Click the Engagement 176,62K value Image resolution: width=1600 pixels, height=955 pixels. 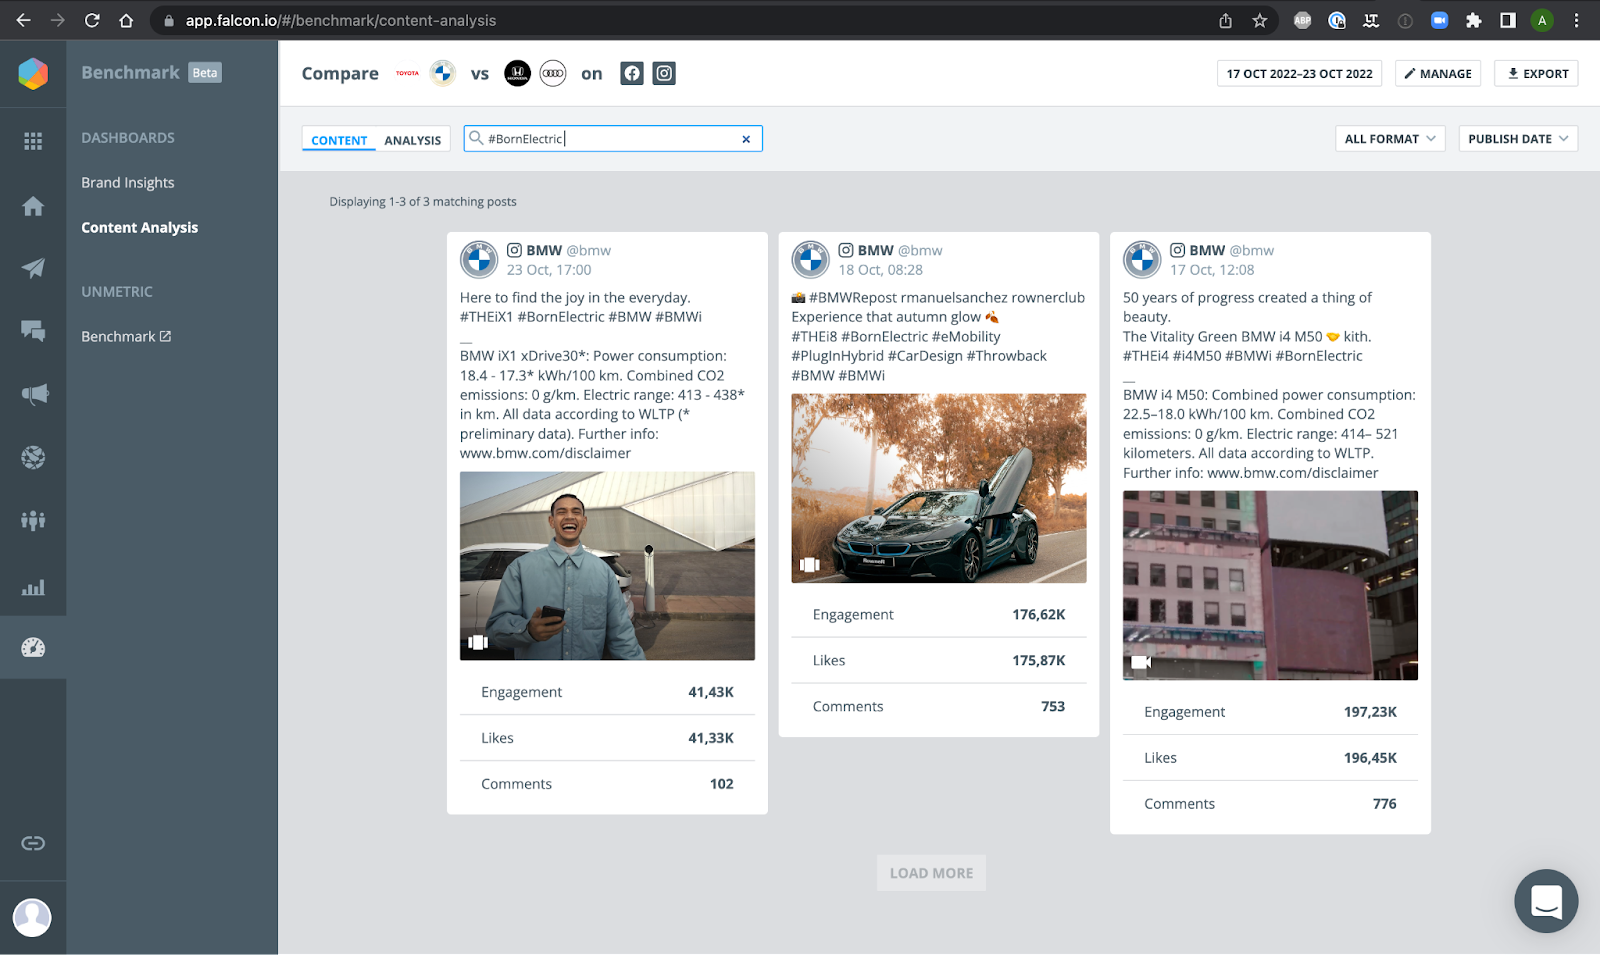1039,614
